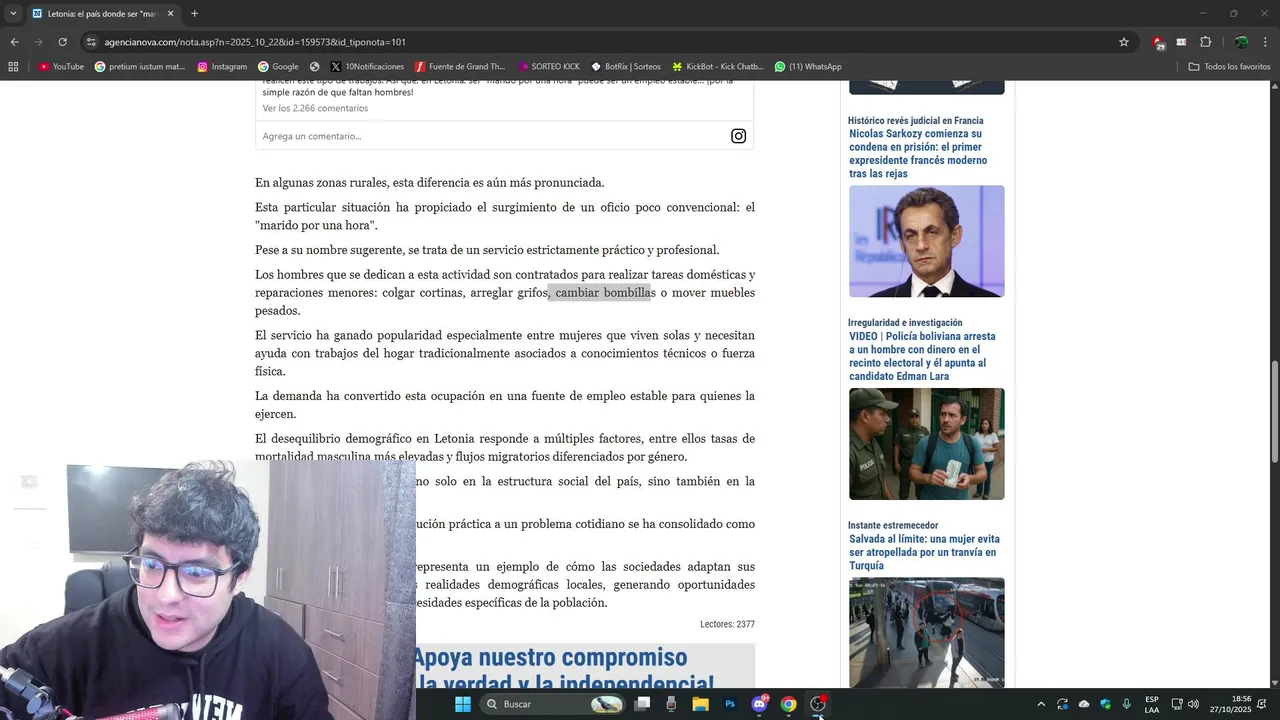Open File Explorer from the taskbar
Viewport: 1280px width, 720px height.
tap(701, 704)
